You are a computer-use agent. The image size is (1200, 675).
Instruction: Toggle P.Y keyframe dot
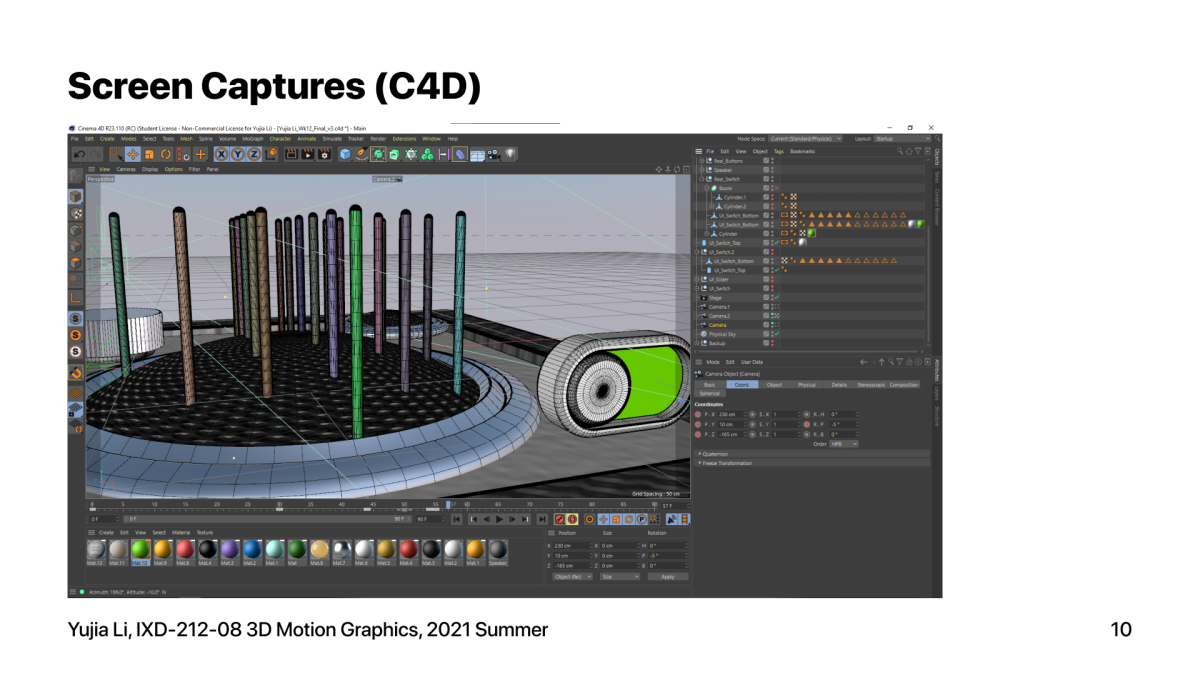coord(698,424)
